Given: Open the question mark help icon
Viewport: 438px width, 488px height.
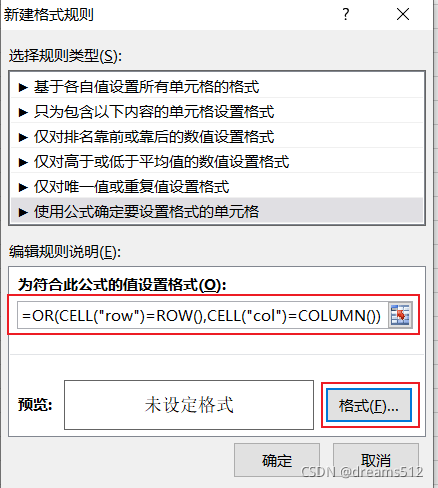Looking at the screenshot, I should tap(346, 14).
